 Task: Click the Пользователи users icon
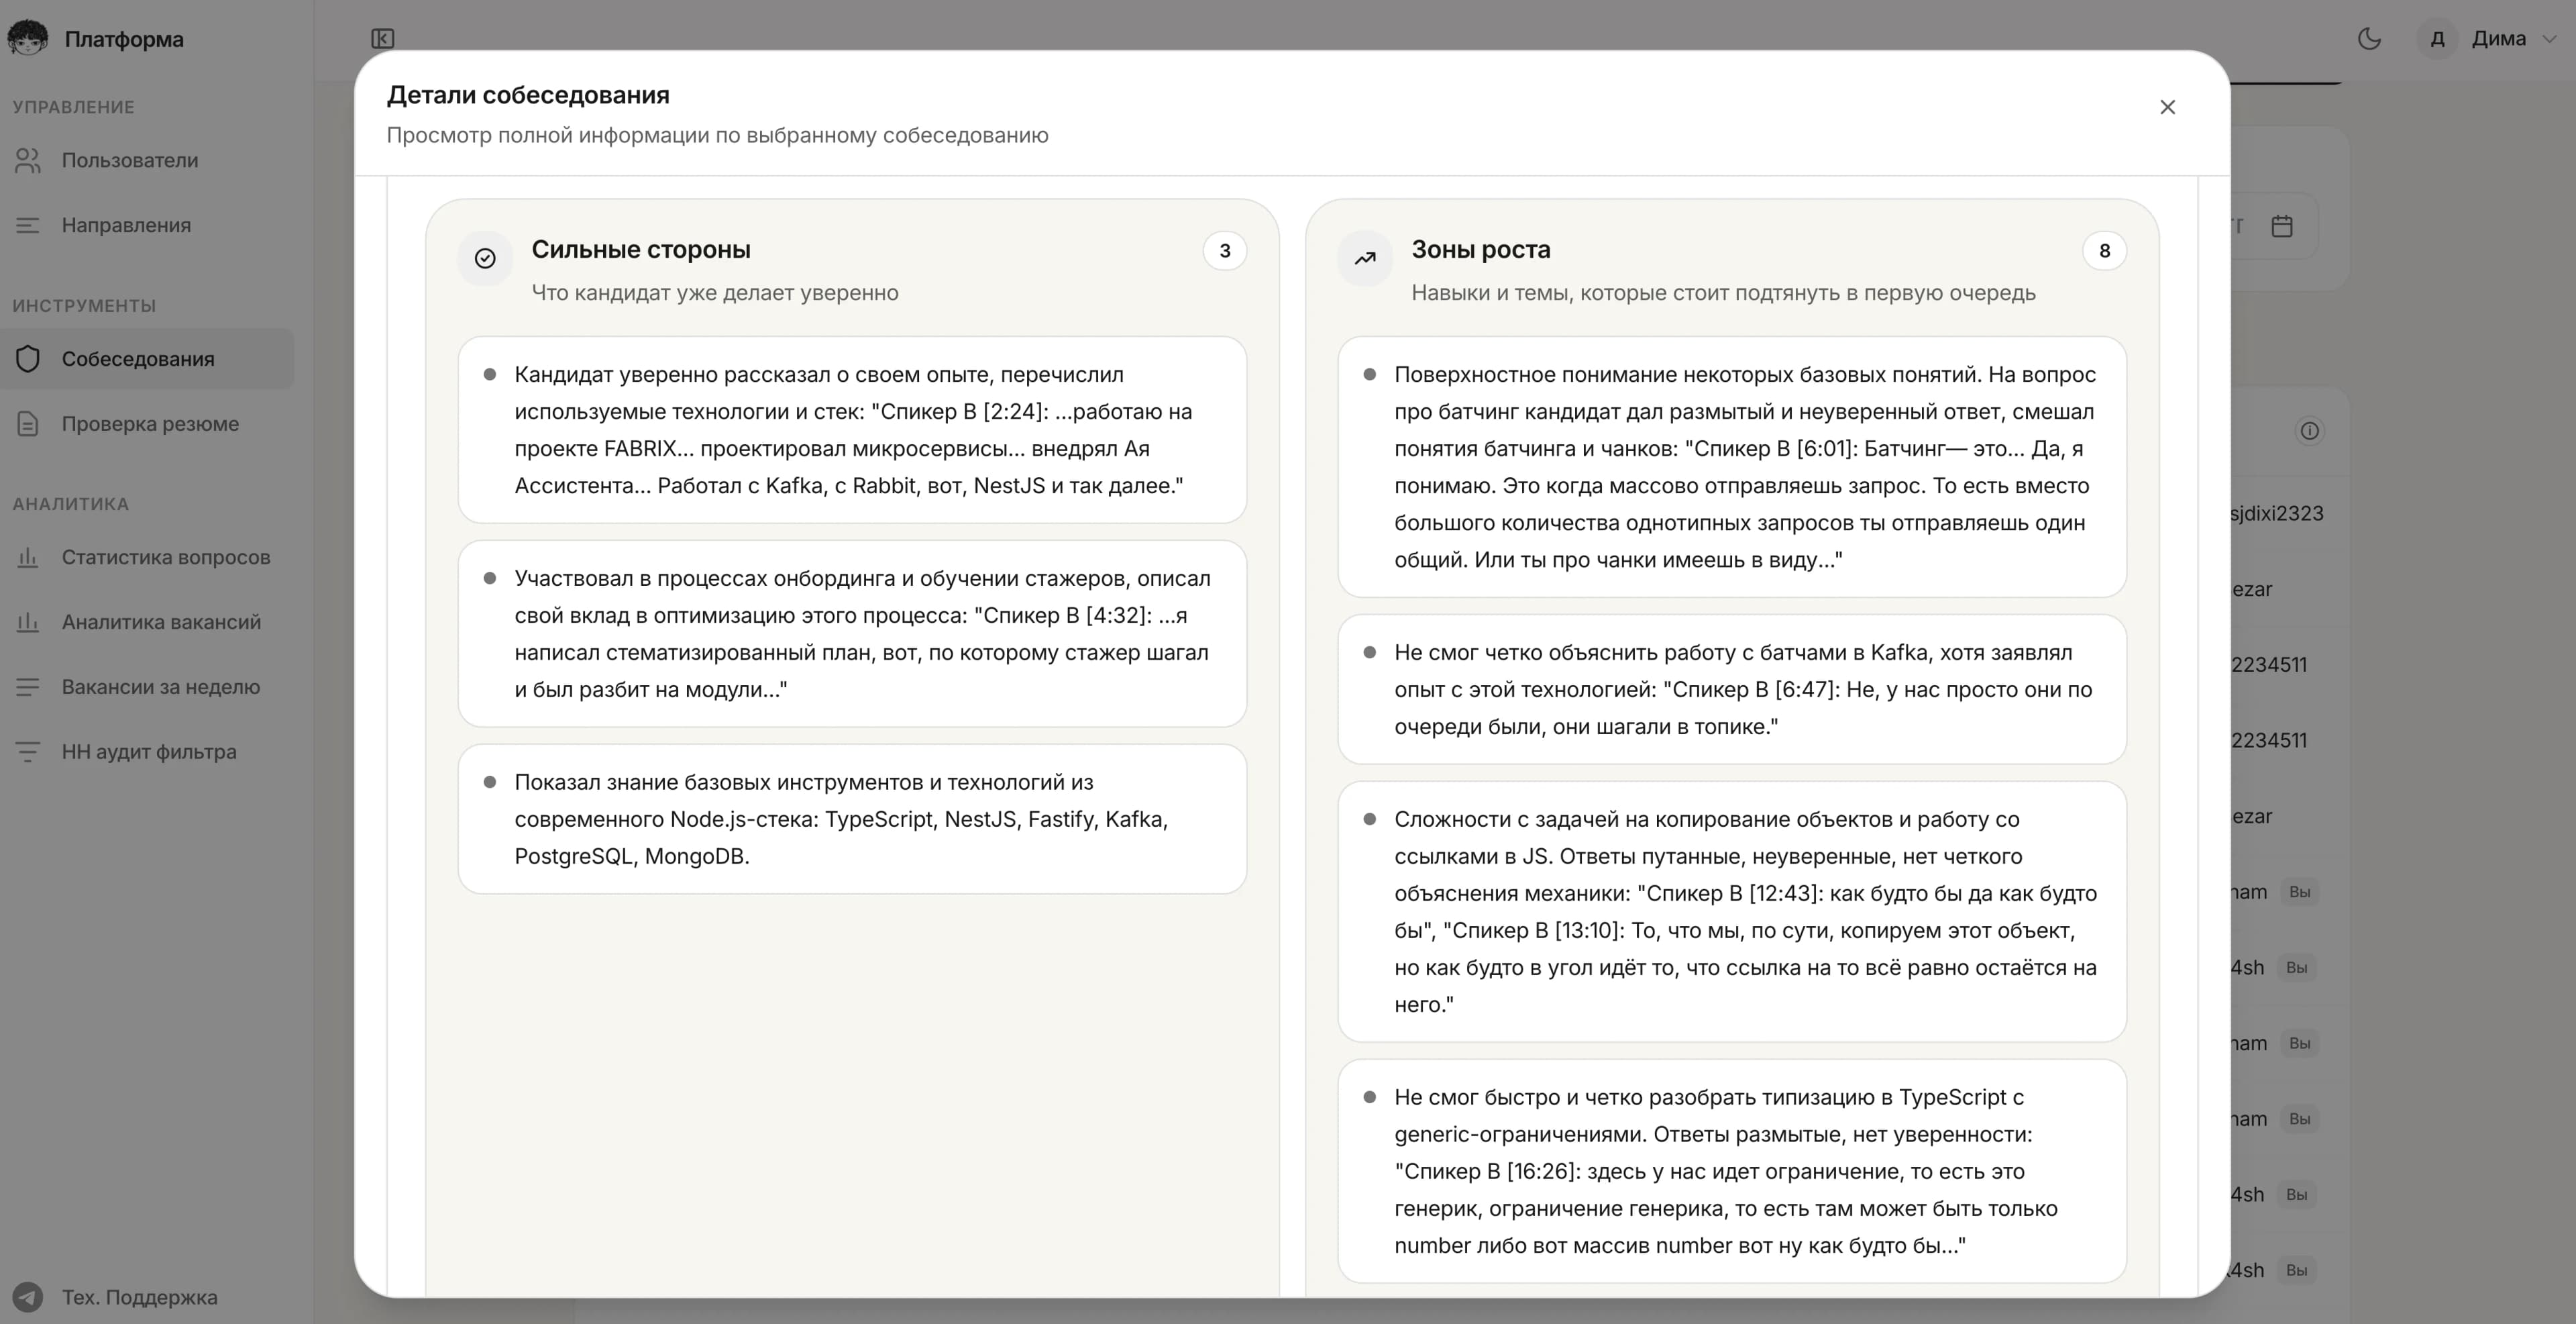click(28, 160)
